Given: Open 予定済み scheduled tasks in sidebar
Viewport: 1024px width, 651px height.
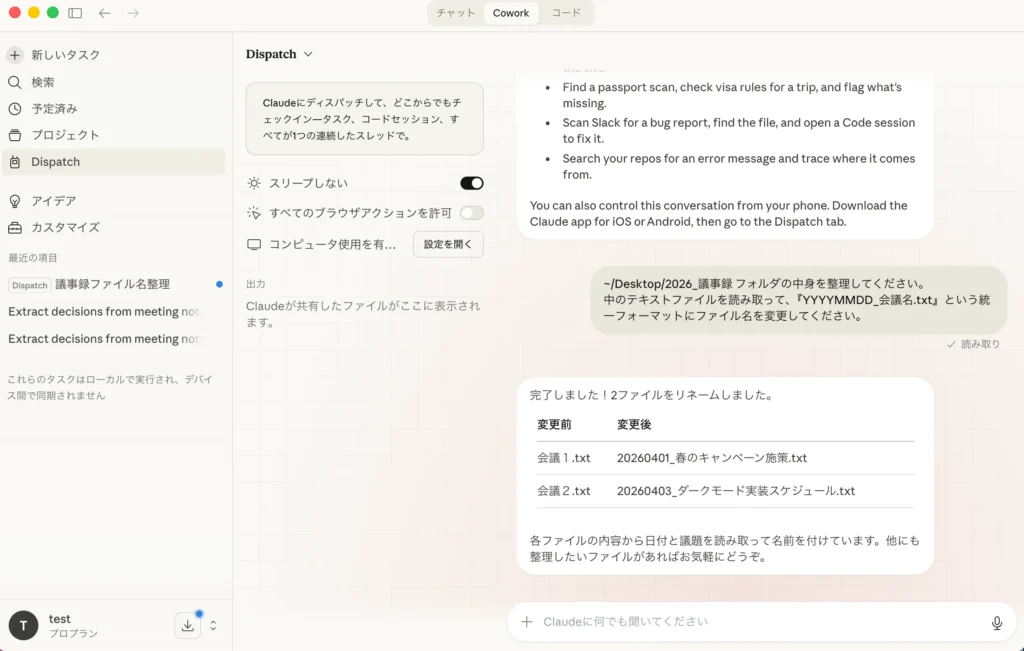Looking at the screenshot, I should (x=53, y=108).
